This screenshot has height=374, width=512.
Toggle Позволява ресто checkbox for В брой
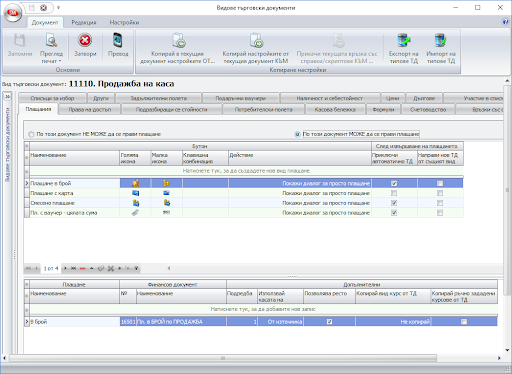pyautogui.click(x=329, y=322)
